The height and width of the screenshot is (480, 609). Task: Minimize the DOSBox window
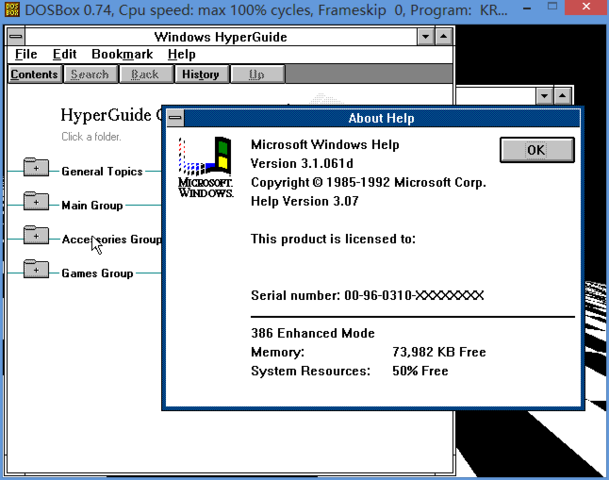point(527,9)
